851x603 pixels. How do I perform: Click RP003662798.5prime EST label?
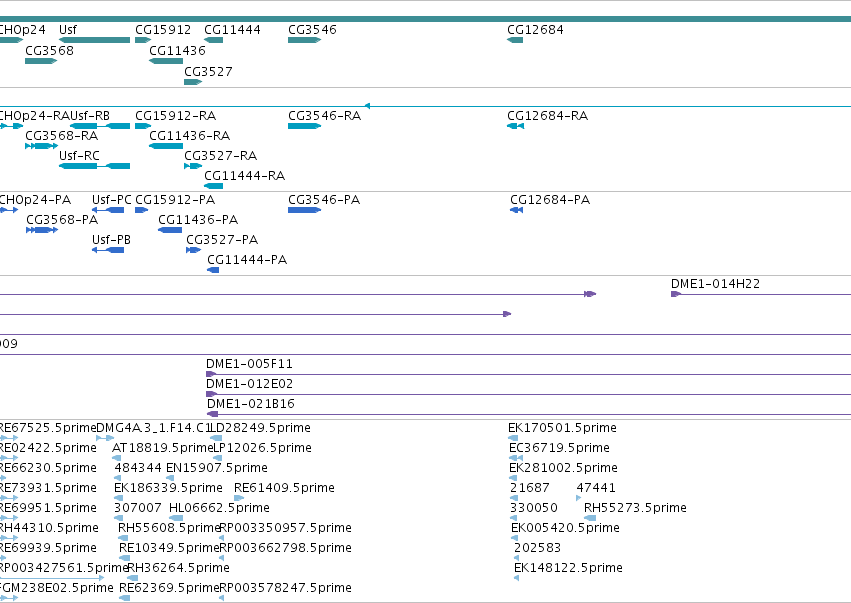[x=285, y=548]
